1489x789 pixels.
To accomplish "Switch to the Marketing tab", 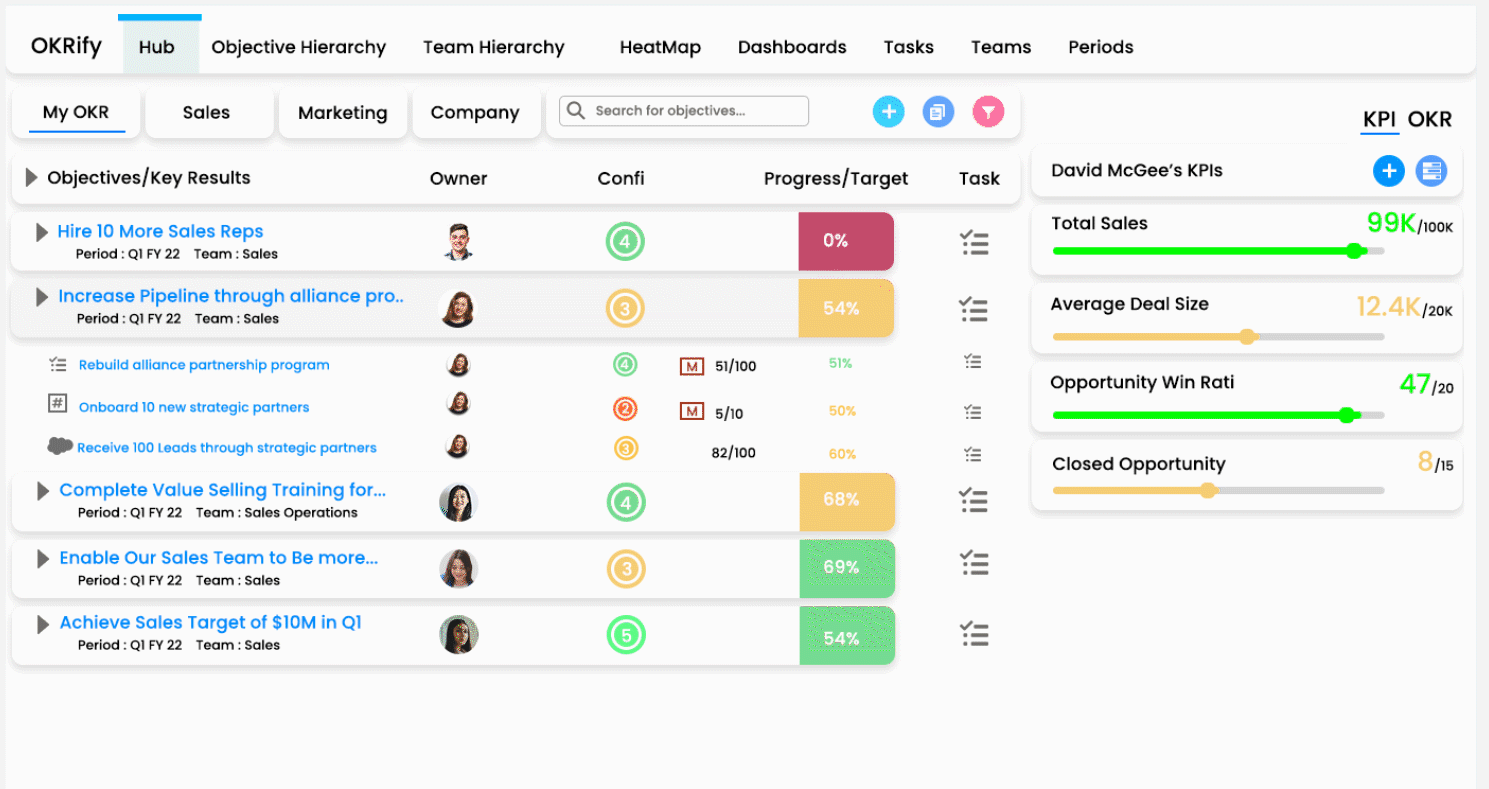I will 342,113.
